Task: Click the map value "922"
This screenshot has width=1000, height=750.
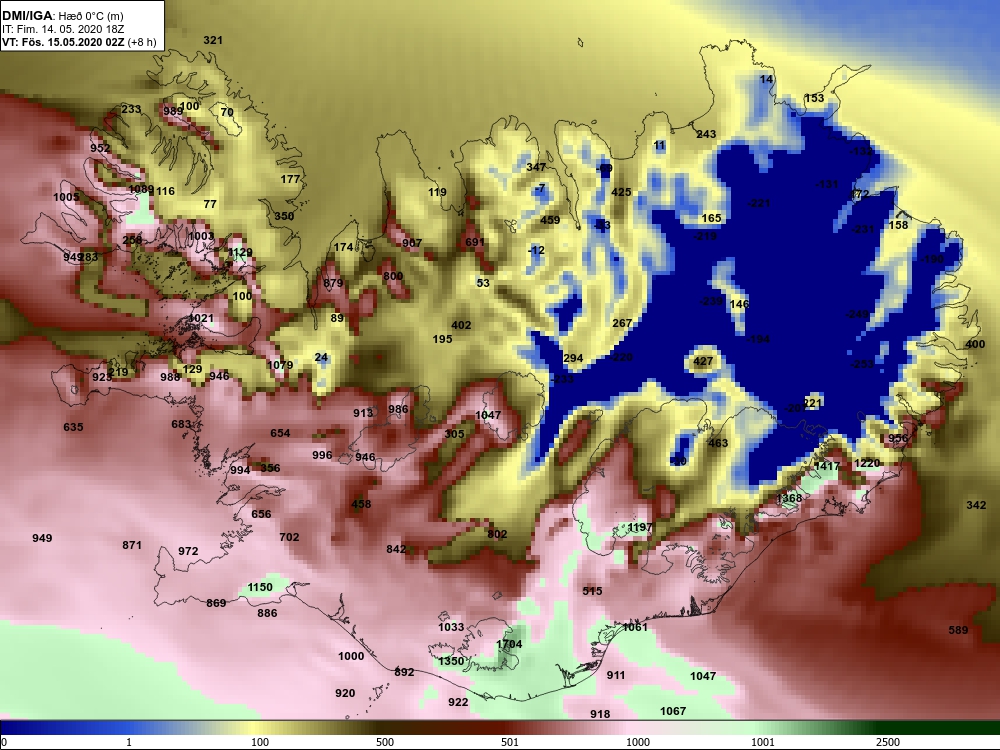Action: (x=458, y=702)
